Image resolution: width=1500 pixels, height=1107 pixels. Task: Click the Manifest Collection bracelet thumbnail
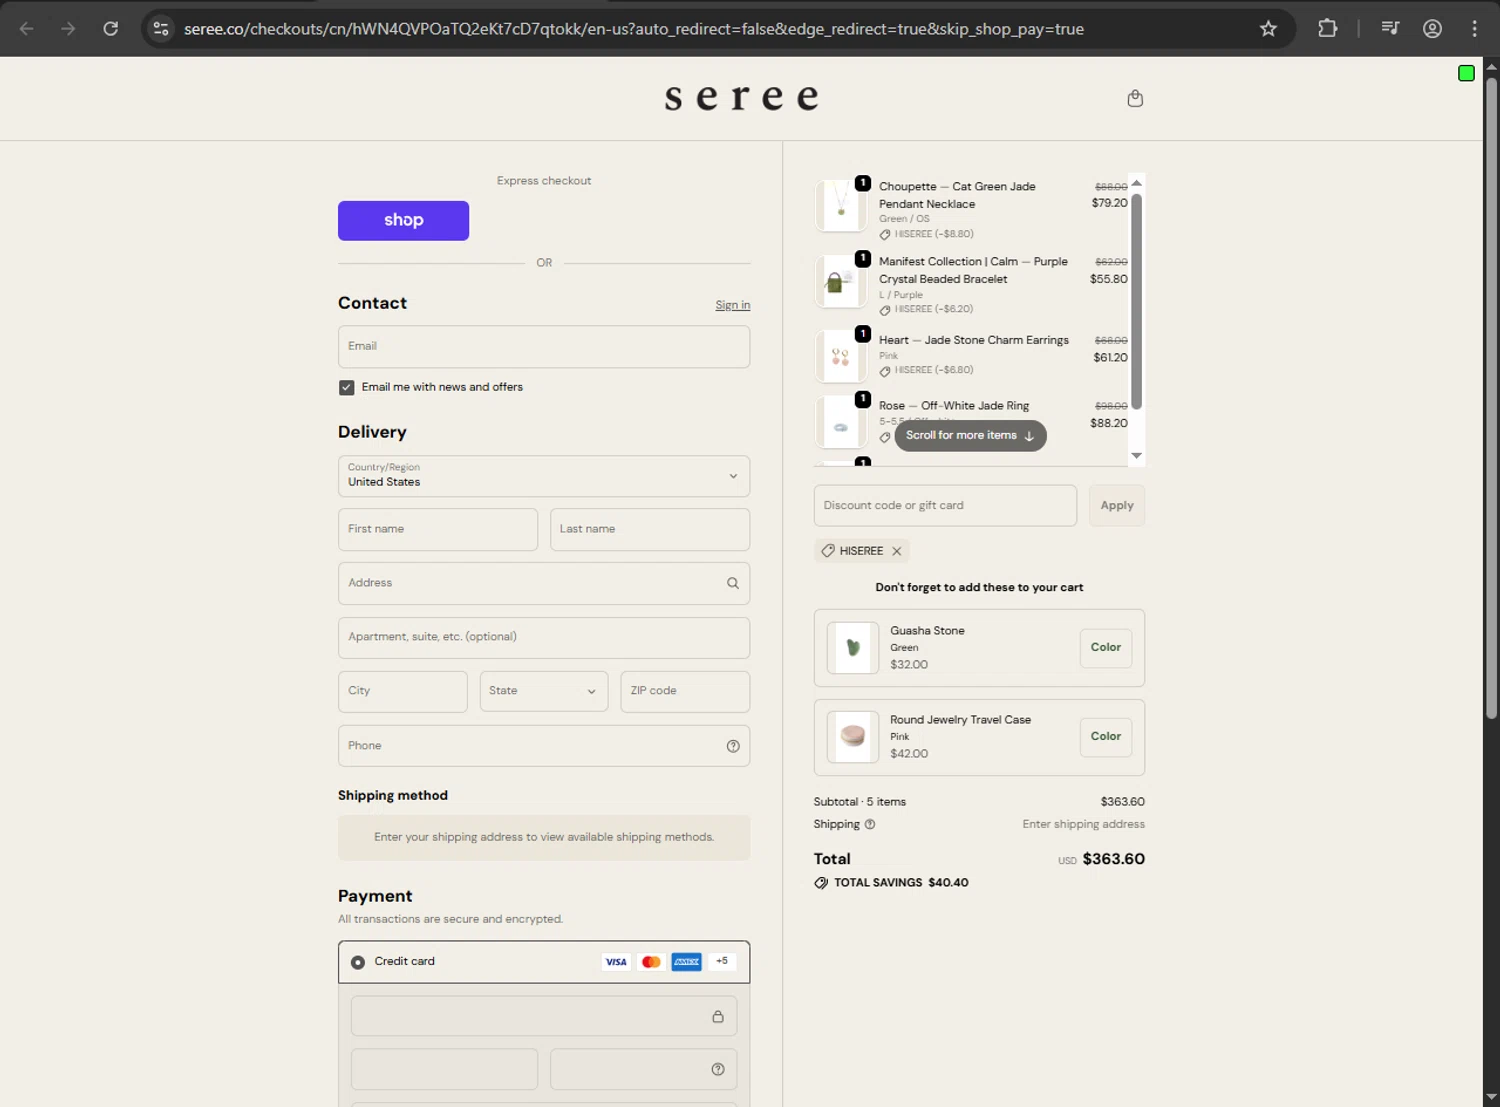coord(841,282)
